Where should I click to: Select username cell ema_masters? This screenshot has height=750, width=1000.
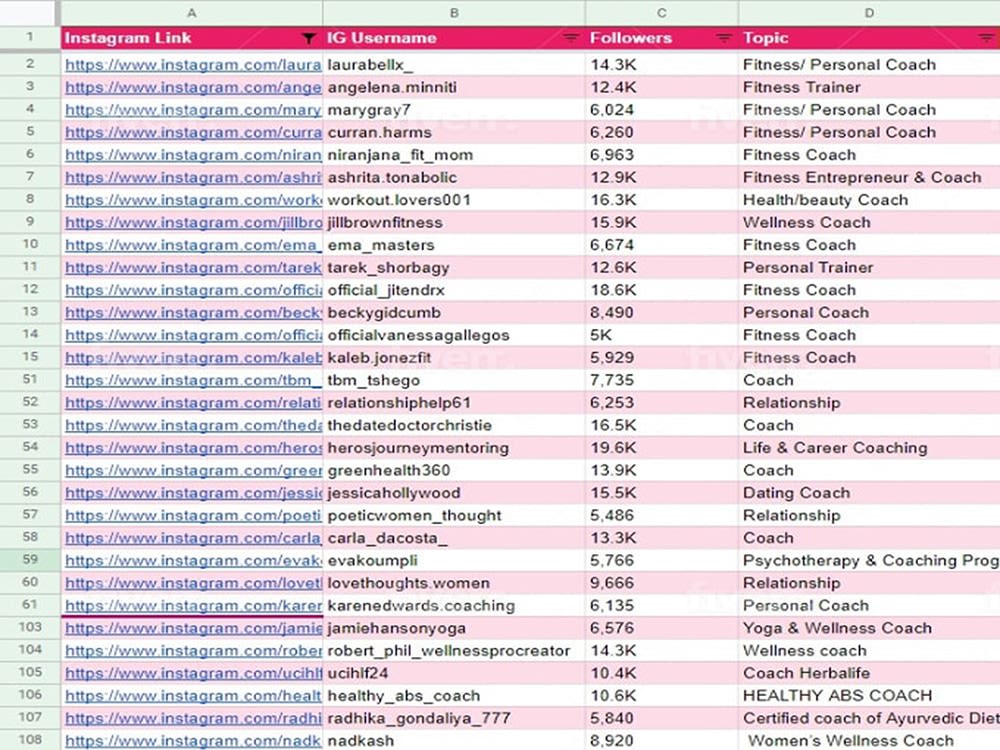coord(454,245)
